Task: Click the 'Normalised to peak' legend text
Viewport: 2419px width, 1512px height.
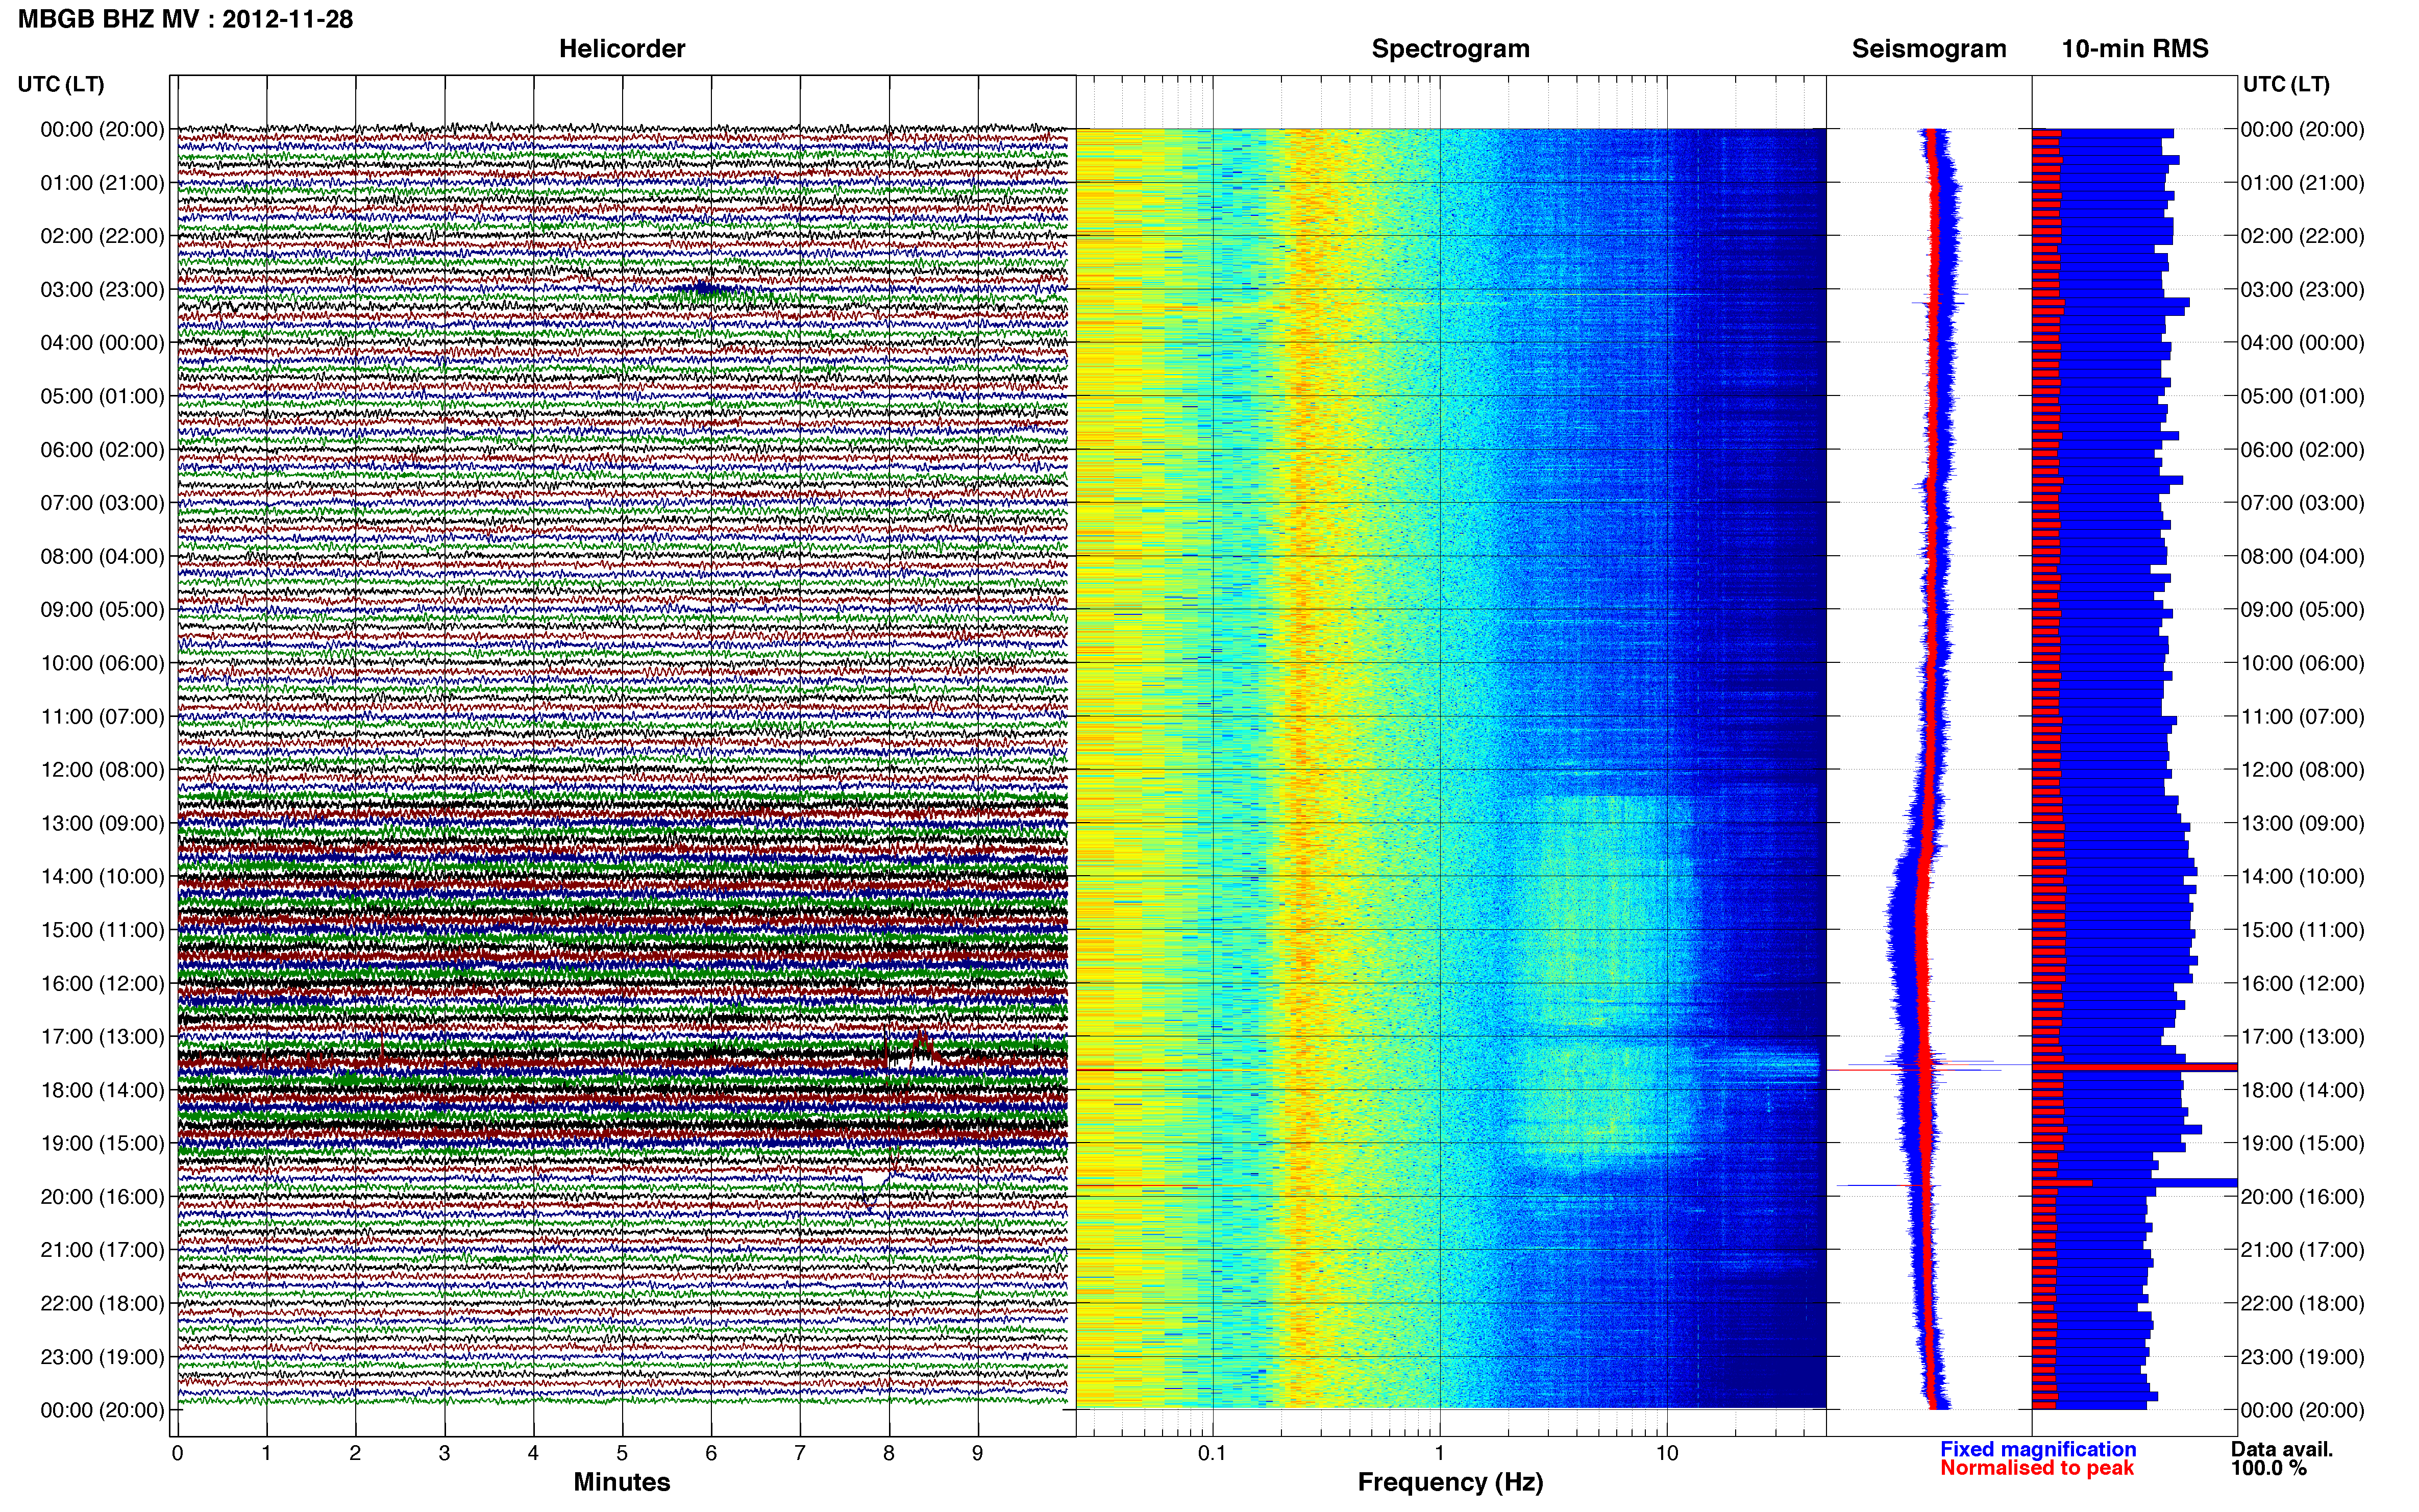Action: (2037, 1468)
